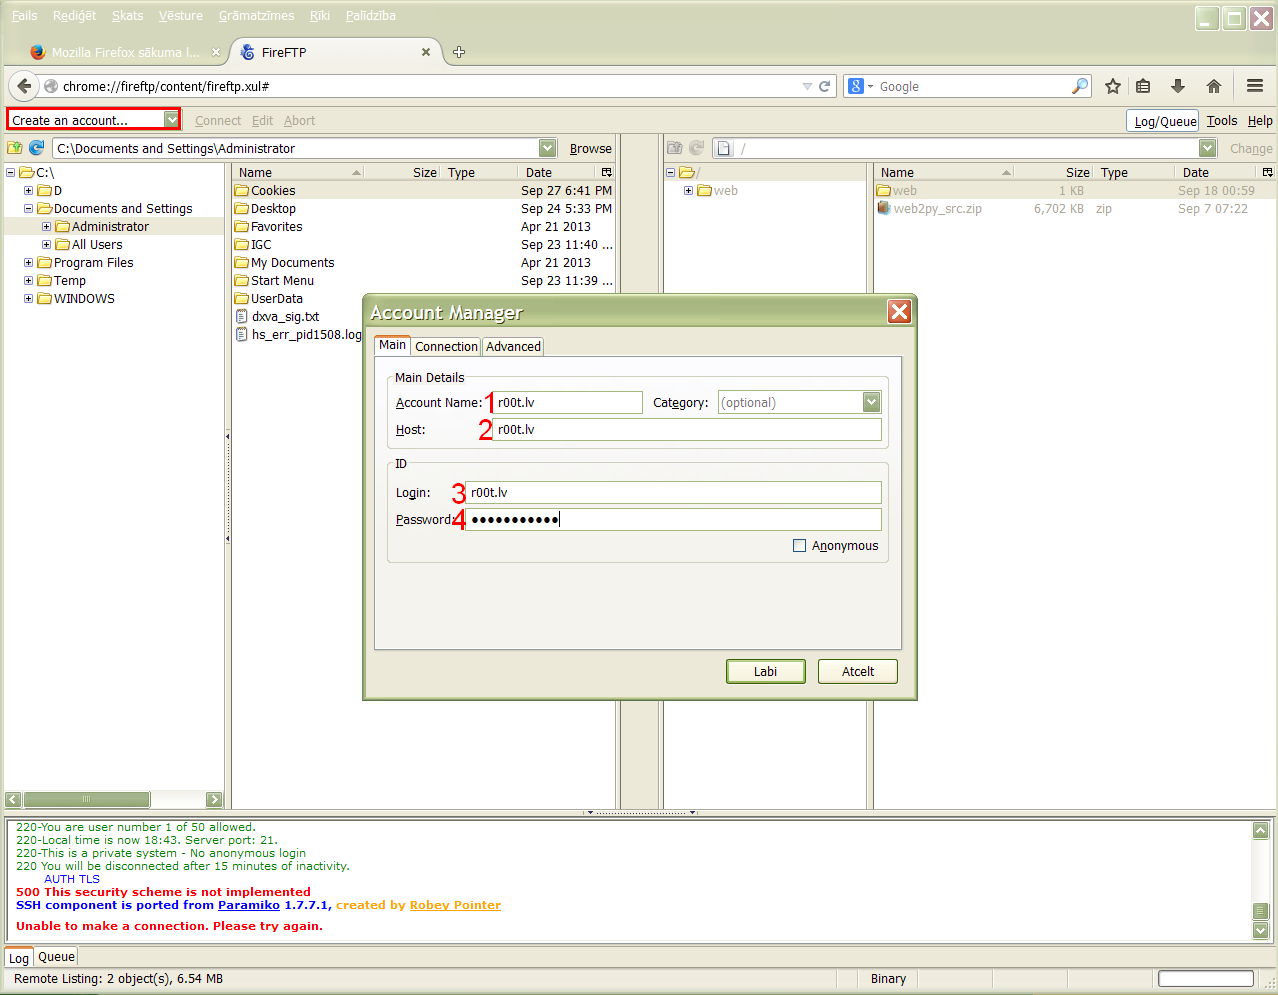1278x995 pixels.
Task: Click the local folder up icon
Action: [15, 148]
